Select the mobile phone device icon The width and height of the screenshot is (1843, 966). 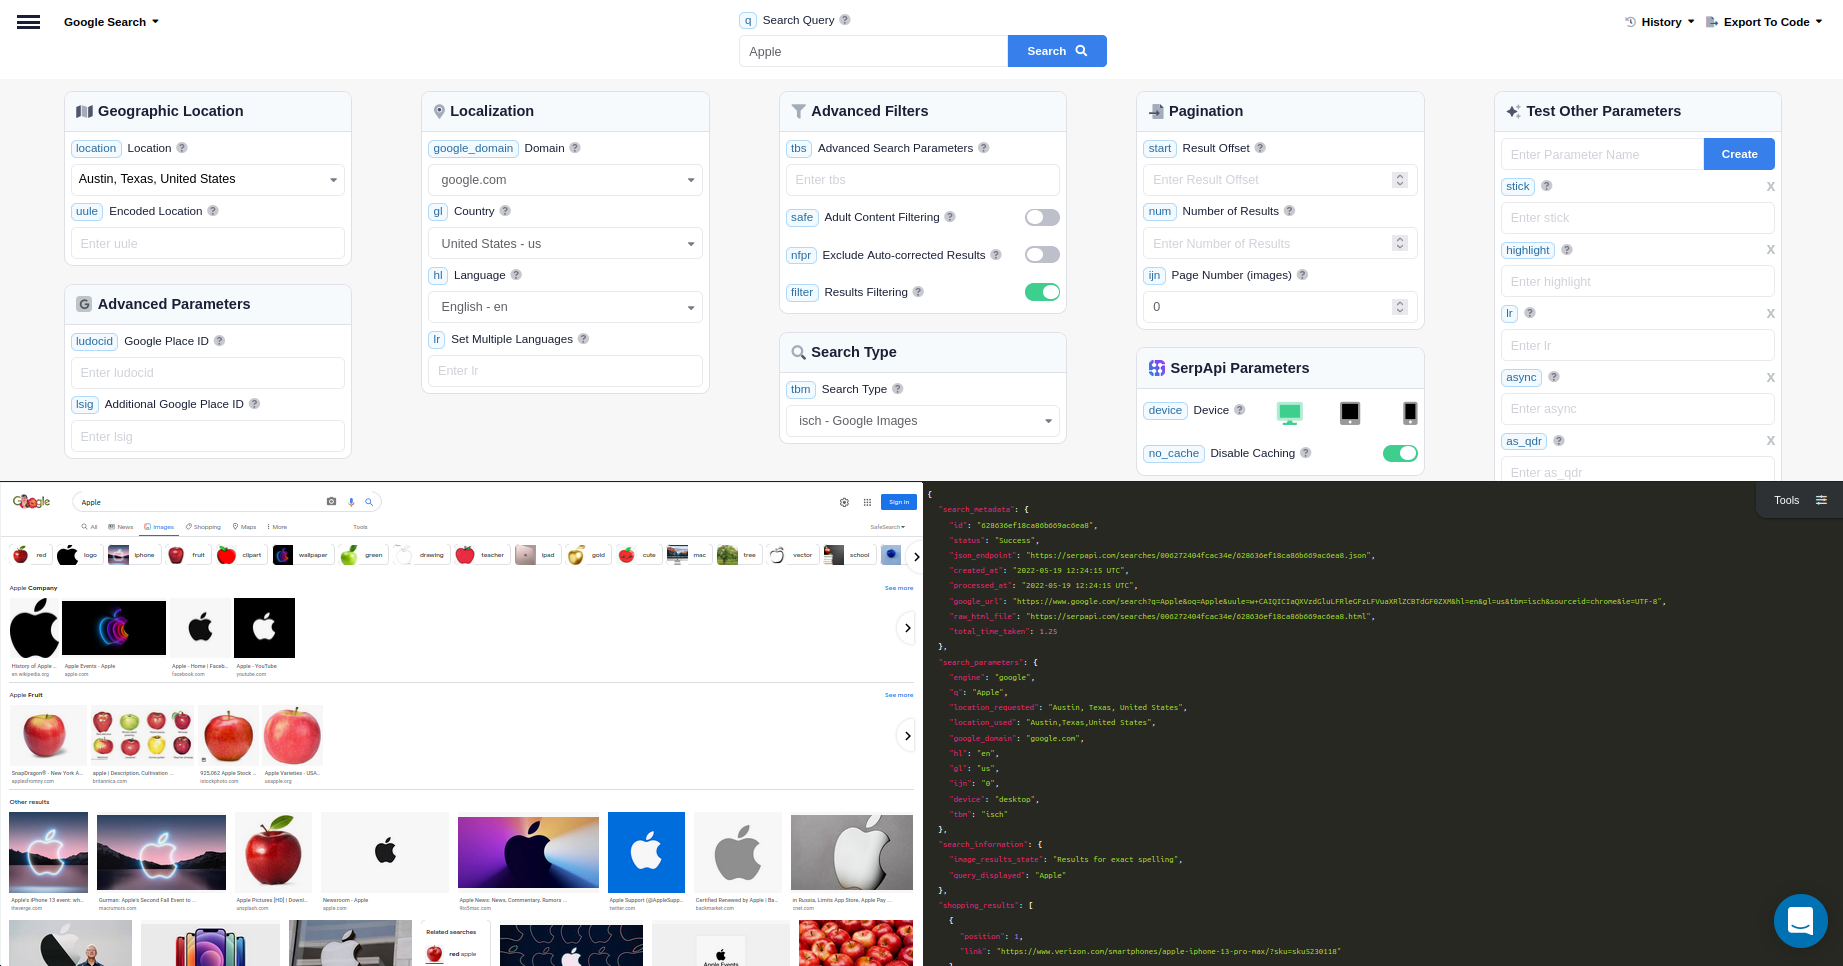(x=1410, y=412)
